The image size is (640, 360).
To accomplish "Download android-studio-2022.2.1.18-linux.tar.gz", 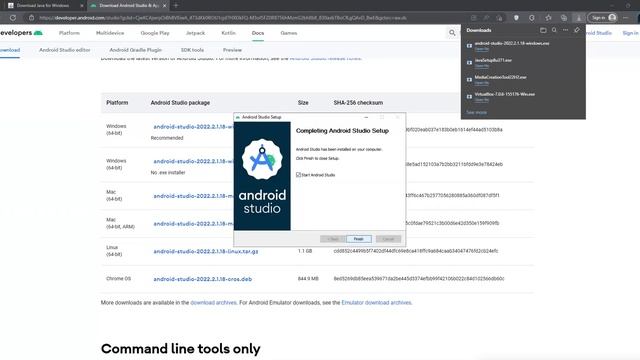I will click(x=206, y=251).
